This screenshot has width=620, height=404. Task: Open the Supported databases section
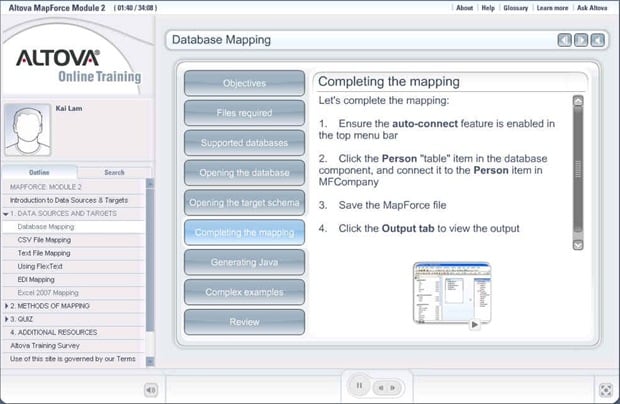244,143
